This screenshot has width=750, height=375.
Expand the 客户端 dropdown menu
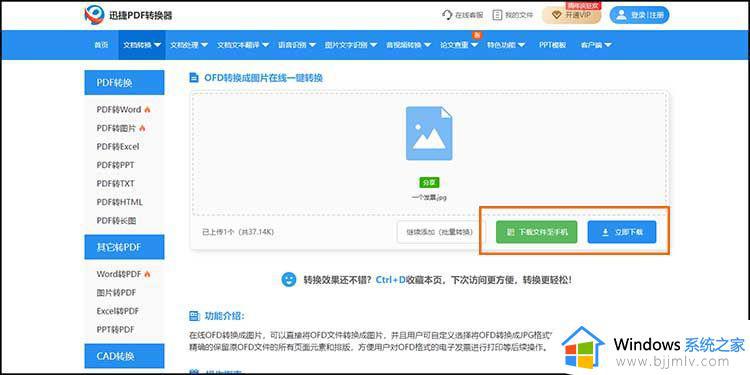(596, 45)
